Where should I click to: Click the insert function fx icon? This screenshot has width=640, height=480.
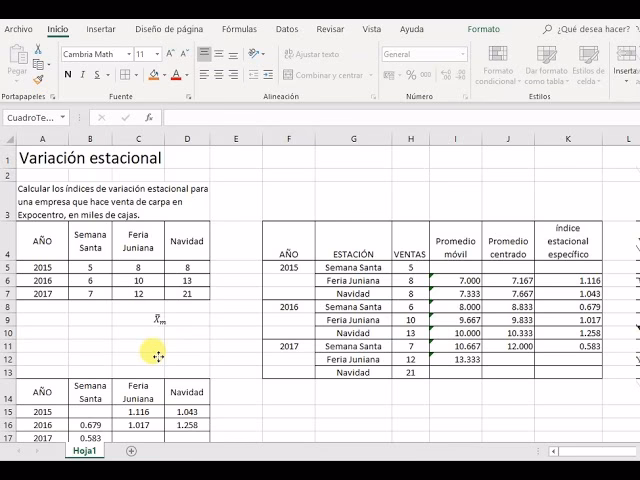[x=149, y=118]
